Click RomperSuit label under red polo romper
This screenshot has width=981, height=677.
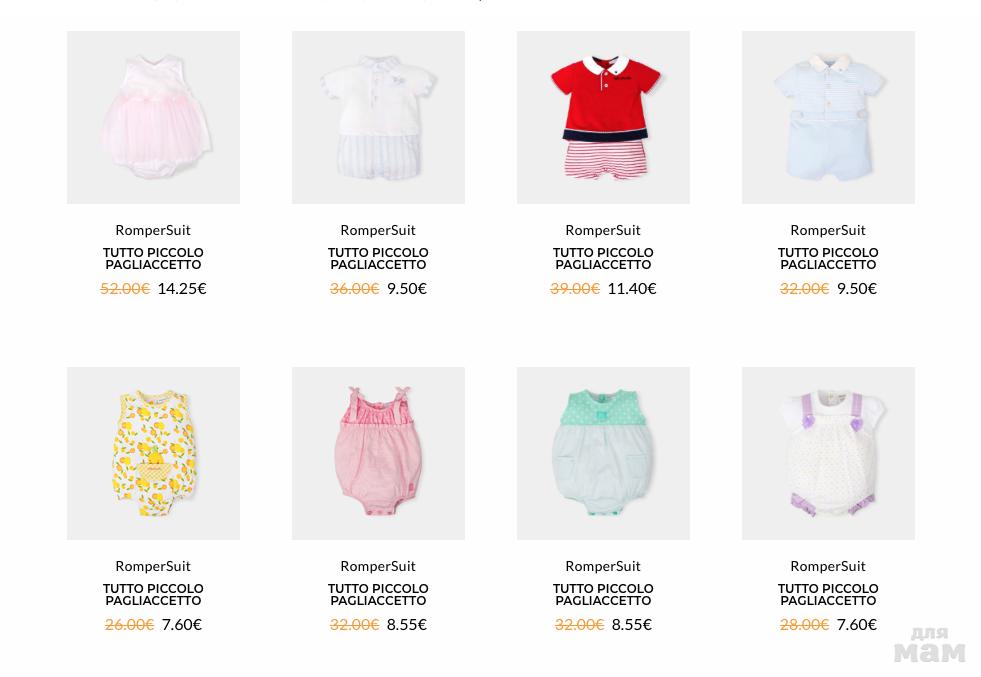(603, 230)
